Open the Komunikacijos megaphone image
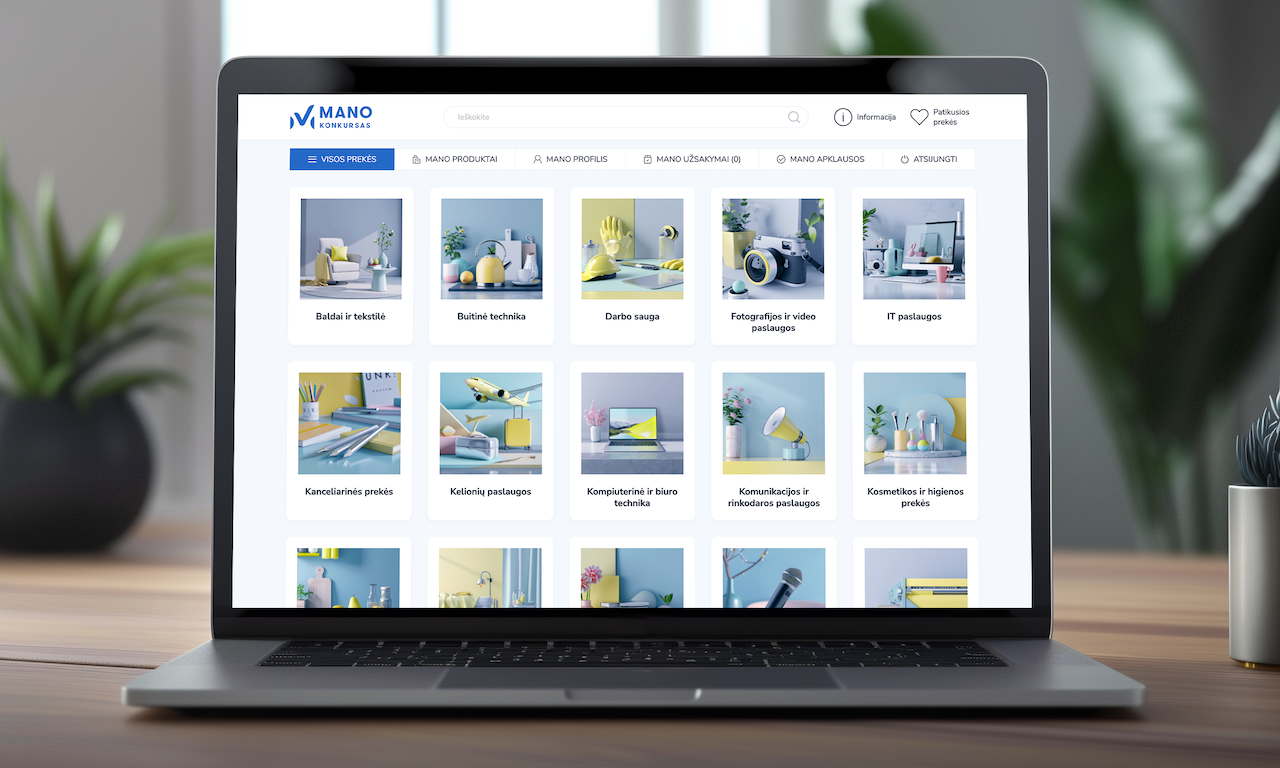Viewport: 1280px width, 768px height. pos(774,423)
